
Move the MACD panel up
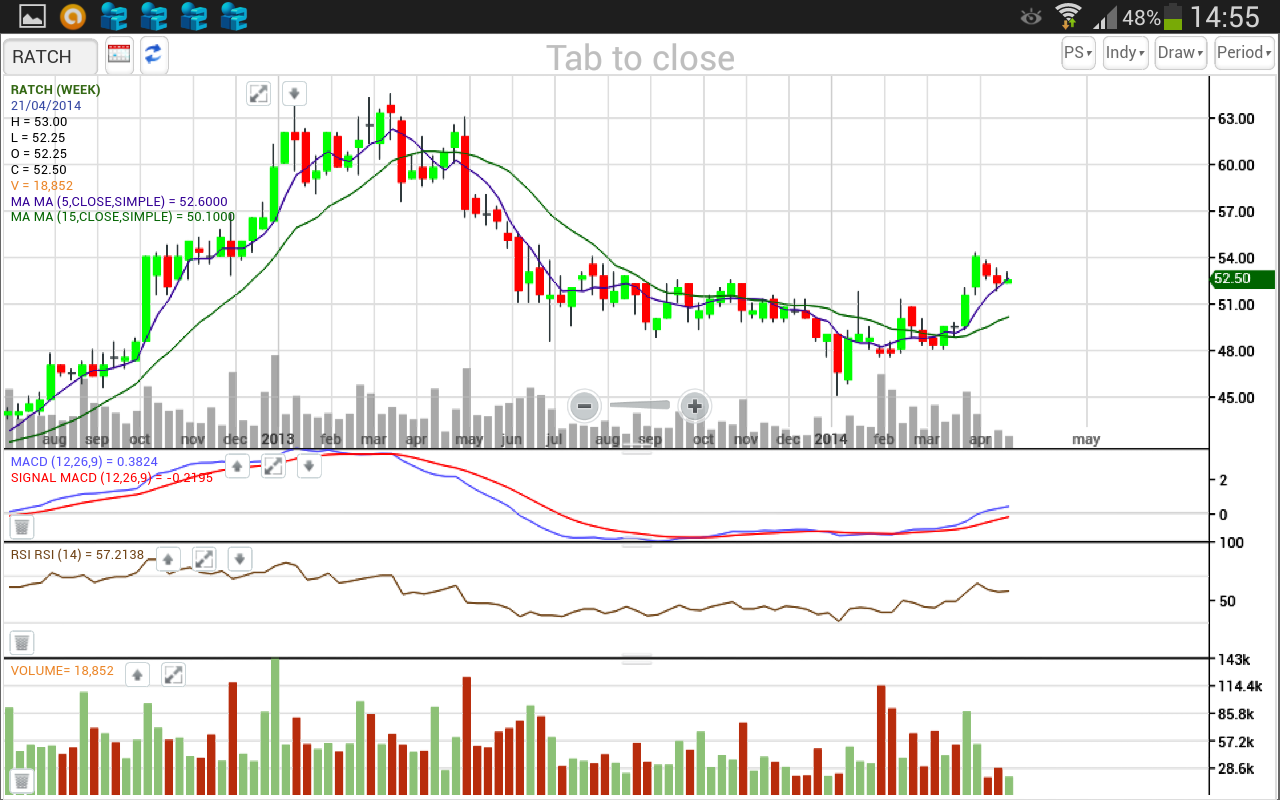(x=237, y=466)
